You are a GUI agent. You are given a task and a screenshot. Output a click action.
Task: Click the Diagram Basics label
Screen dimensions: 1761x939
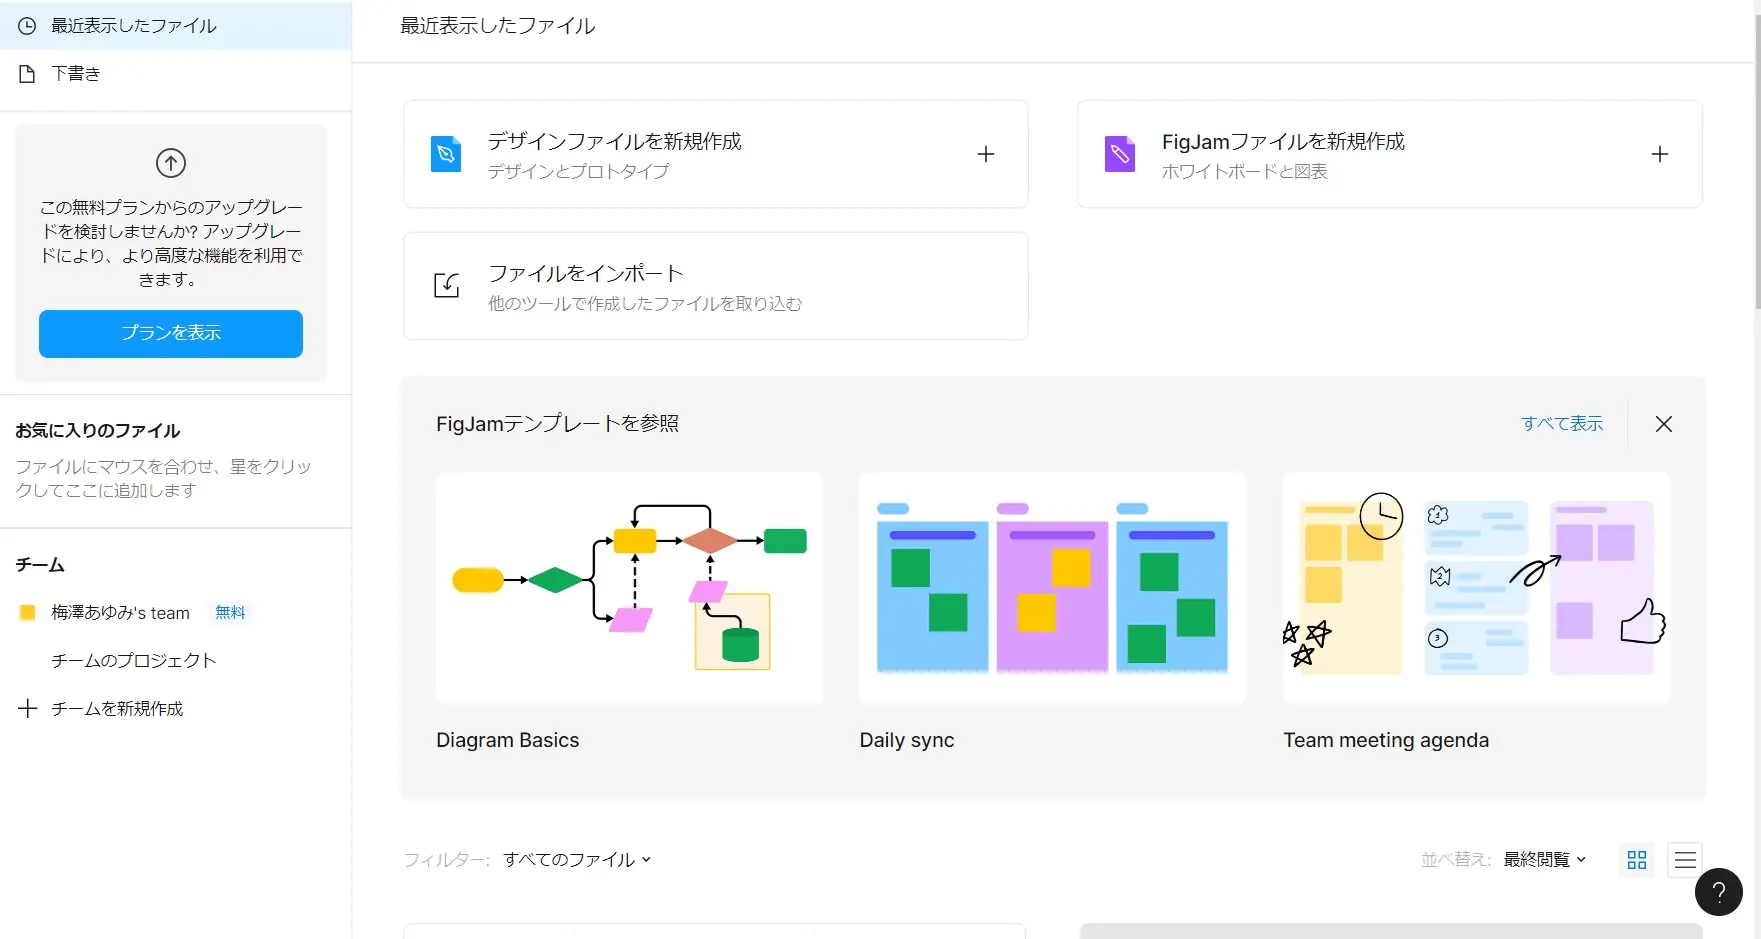point(508,740)
